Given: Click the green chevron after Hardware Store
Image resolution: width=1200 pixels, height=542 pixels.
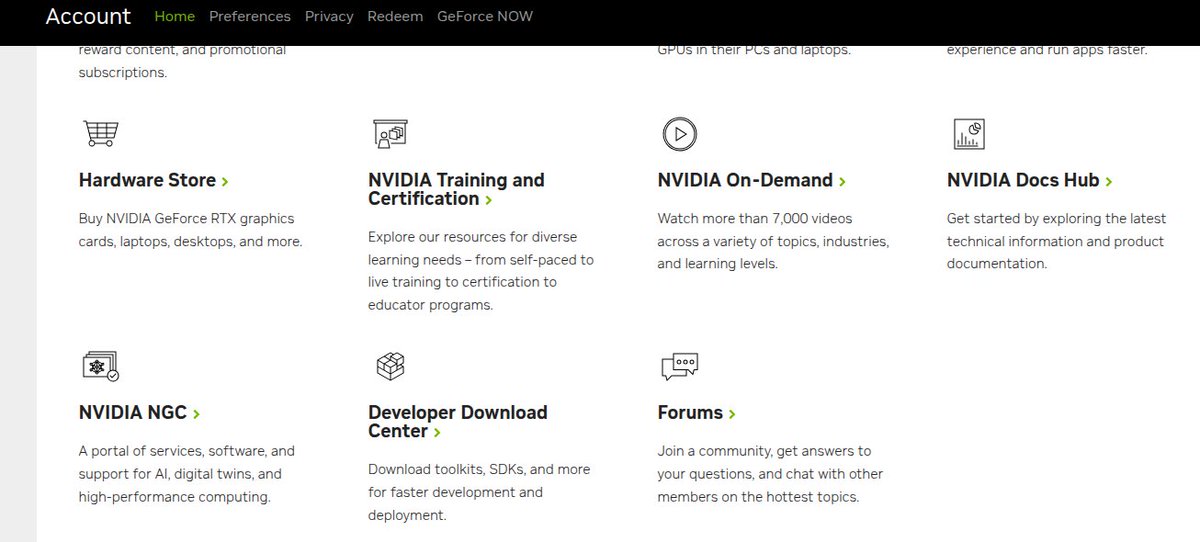Looking at the screenshot, I should [x=225, y=181].
